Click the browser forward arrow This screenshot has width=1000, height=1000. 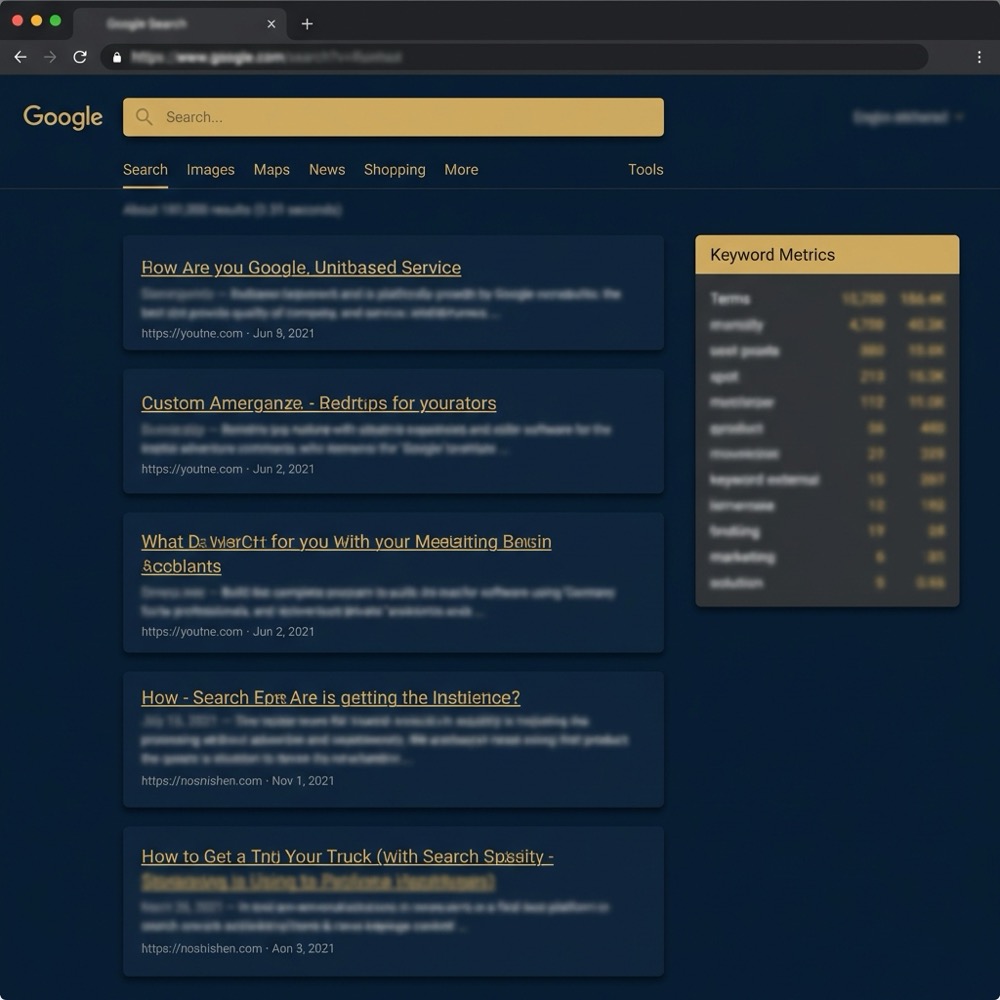(50, 57)
